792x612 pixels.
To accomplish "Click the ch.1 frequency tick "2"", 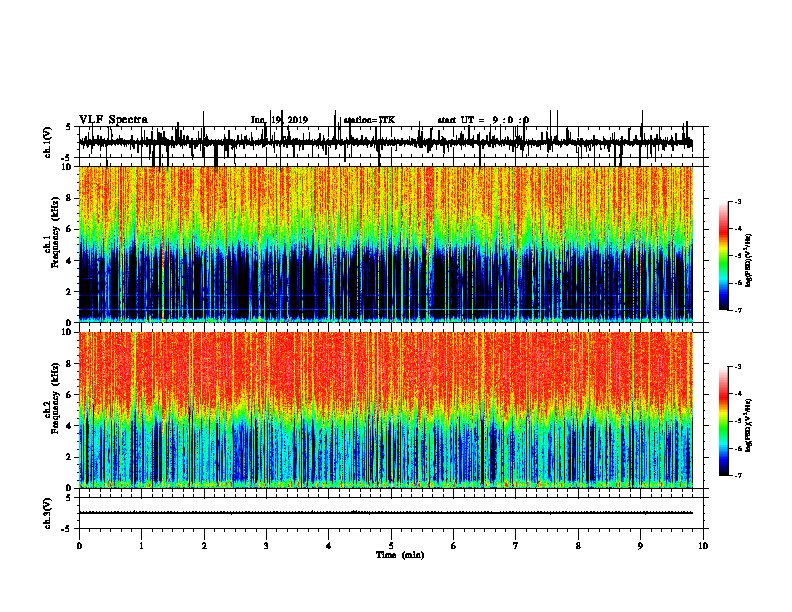I will coord(70,291).
